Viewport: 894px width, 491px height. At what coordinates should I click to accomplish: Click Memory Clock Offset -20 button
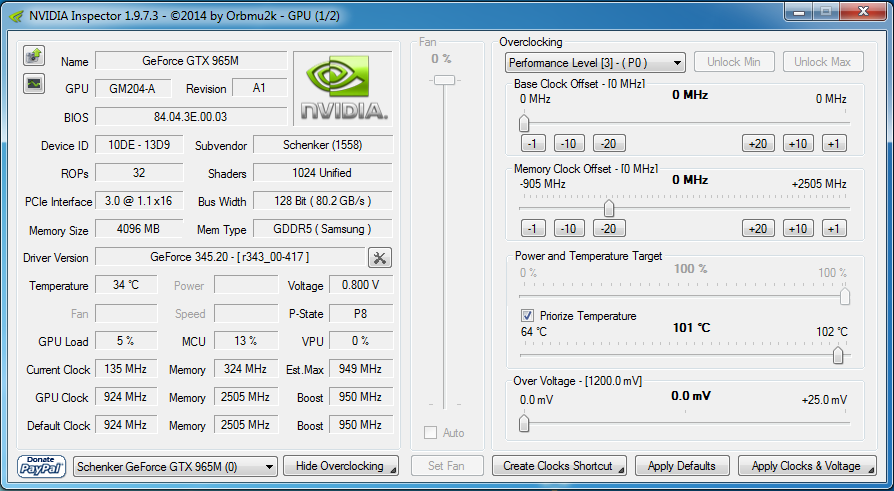(609, 228)
